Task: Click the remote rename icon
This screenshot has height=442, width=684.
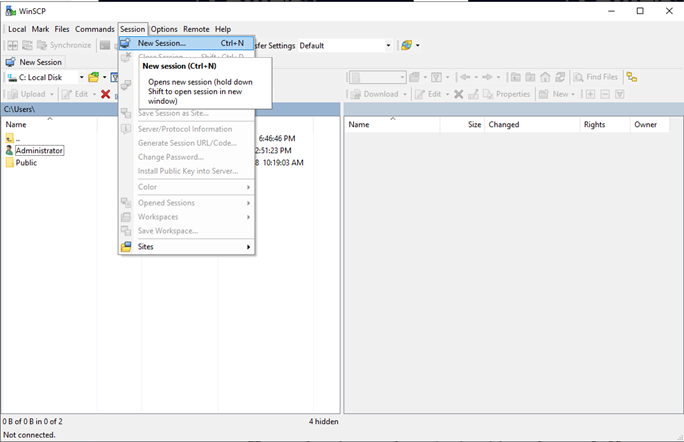Action: [473, 94]
